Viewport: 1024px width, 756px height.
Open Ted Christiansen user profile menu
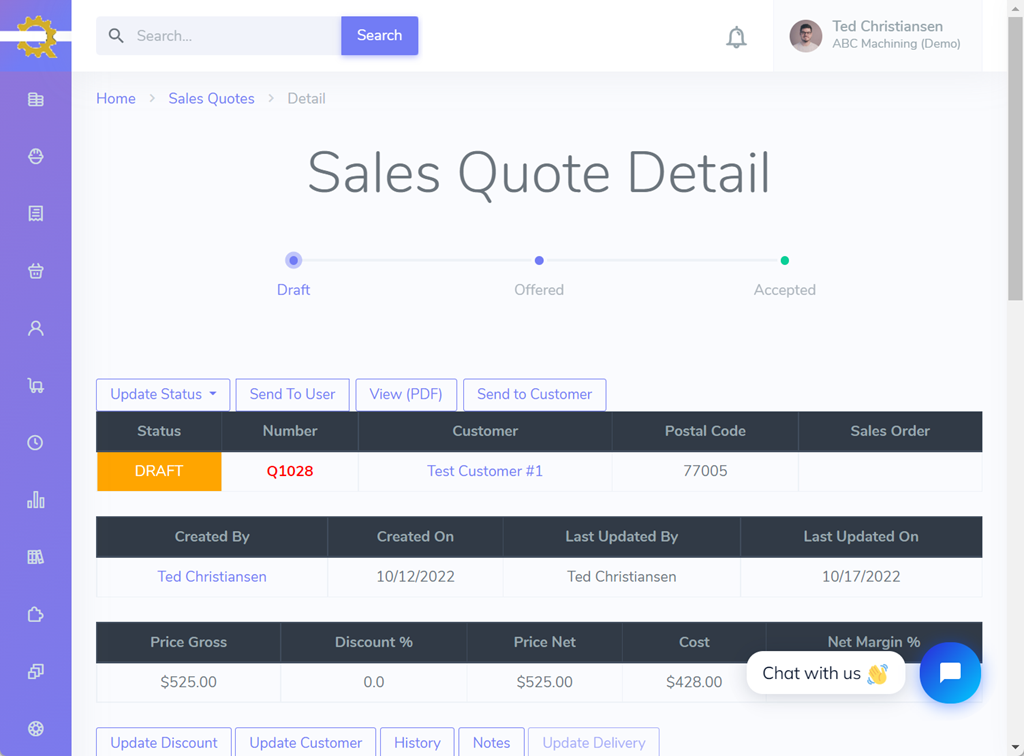[x=877, y=36]
